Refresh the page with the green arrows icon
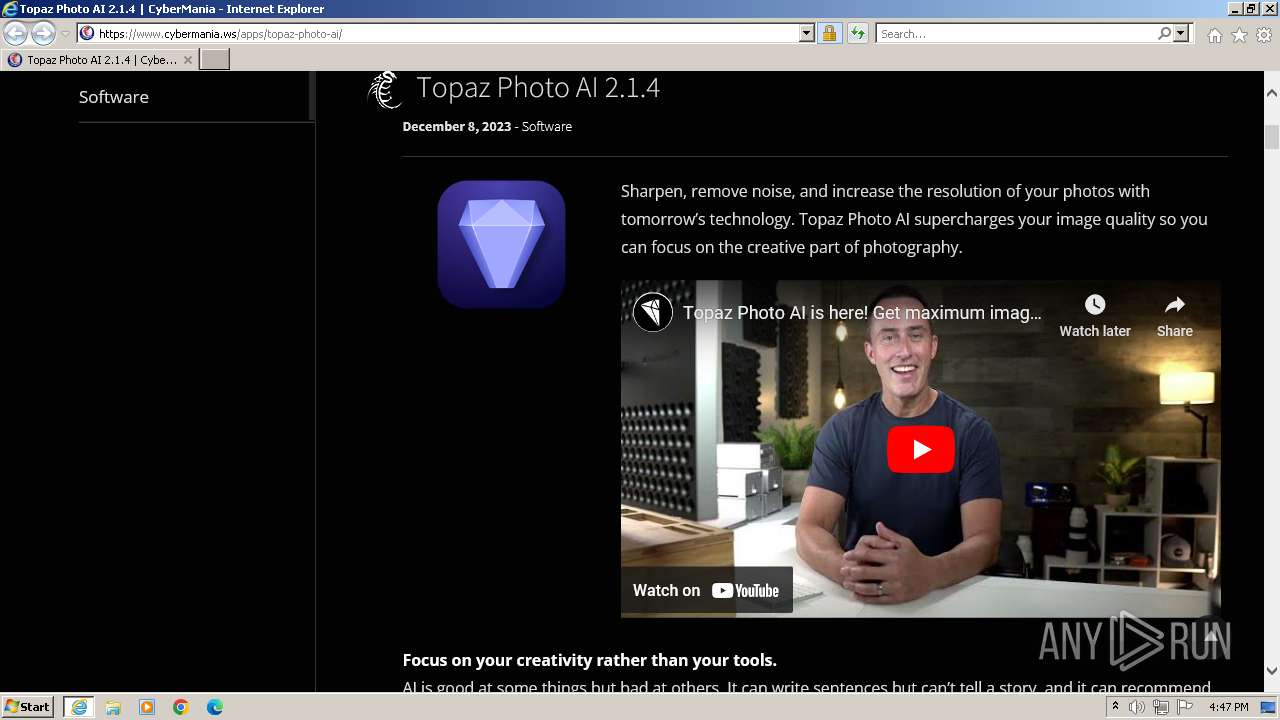 857,34
